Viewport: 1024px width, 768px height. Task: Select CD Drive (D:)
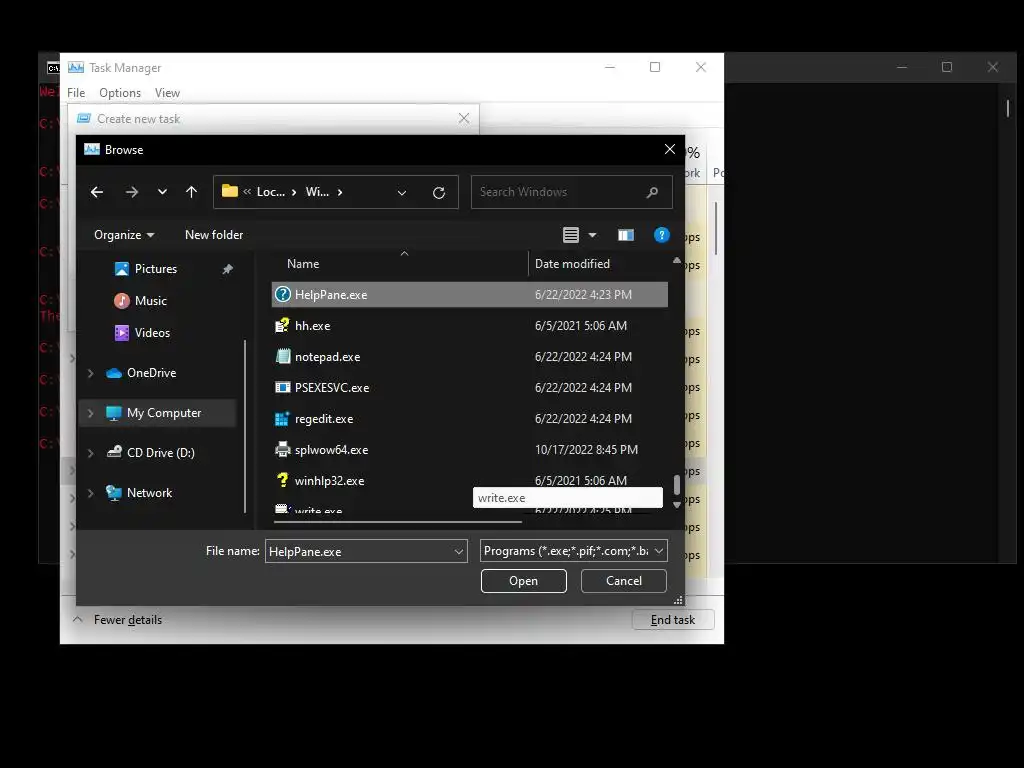(x=161, y=453)
